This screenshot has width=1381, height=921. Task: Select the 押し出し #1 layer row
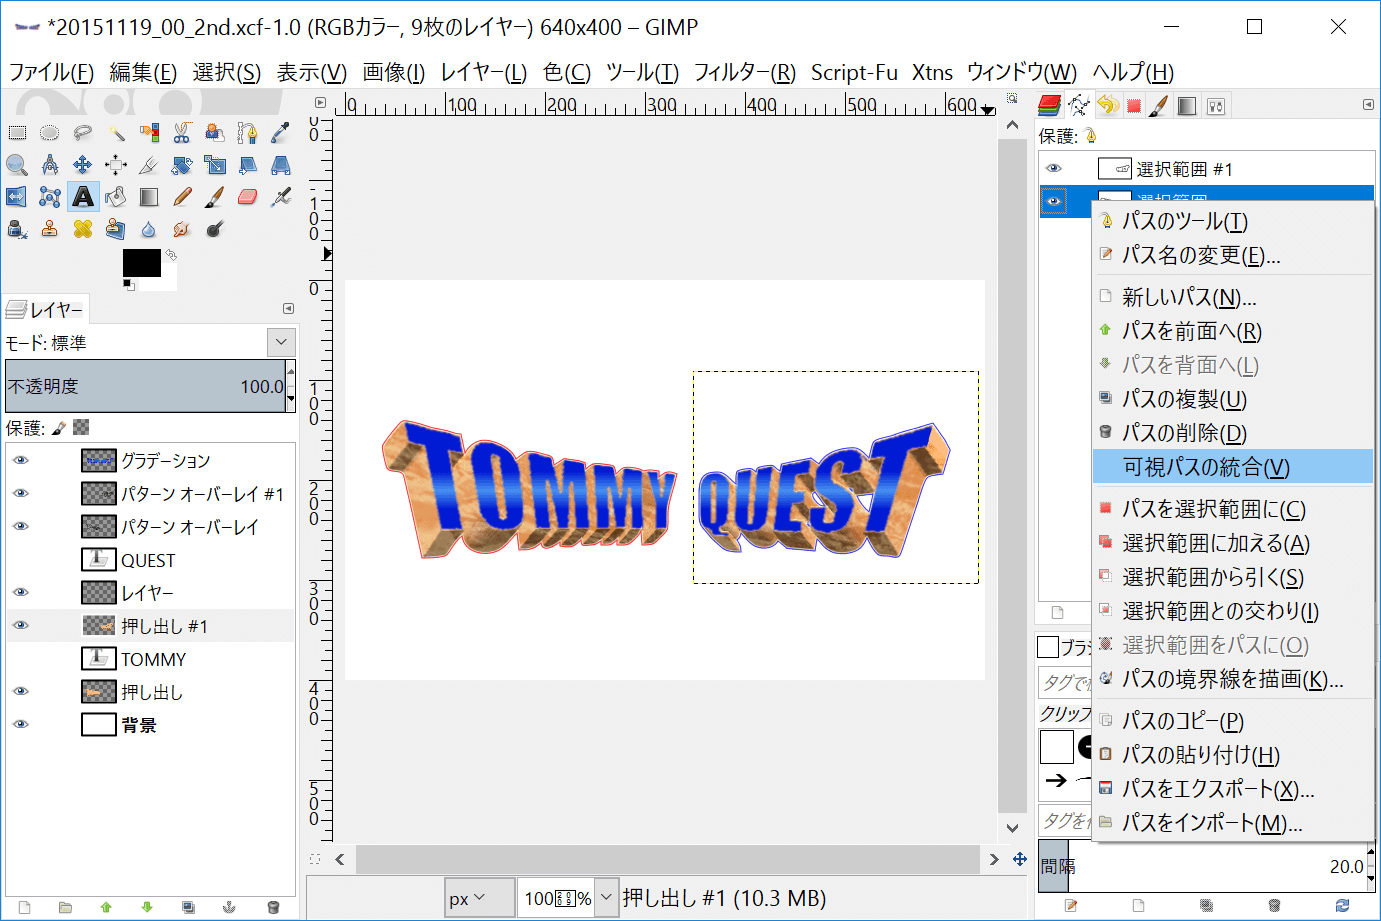tap(164, 626)
